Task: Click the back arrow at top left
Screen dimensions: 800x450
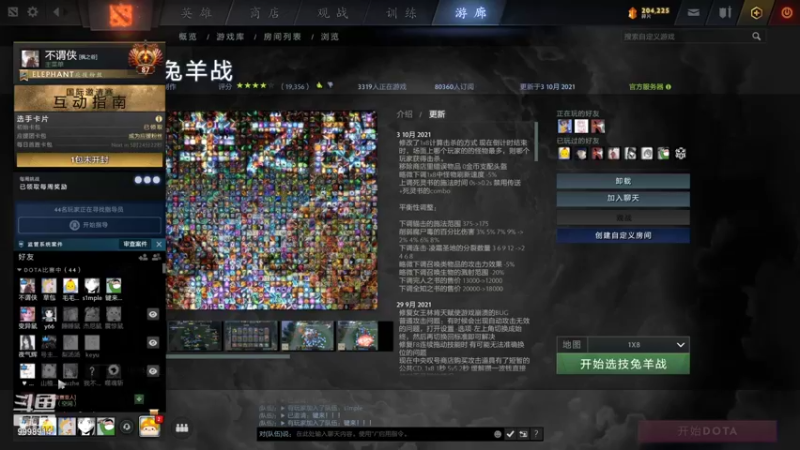Action: pos(57,11)
